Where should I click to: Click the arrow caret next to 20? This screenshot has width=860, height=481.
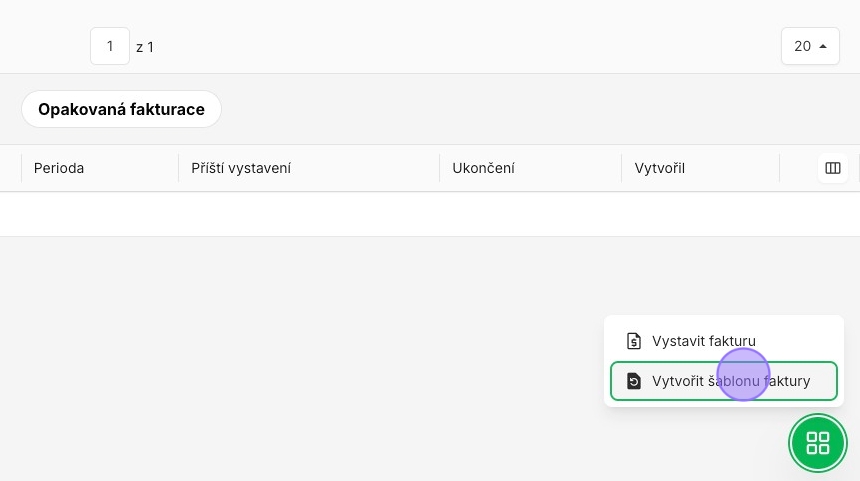pyautogui.click(x=823, y=47)
